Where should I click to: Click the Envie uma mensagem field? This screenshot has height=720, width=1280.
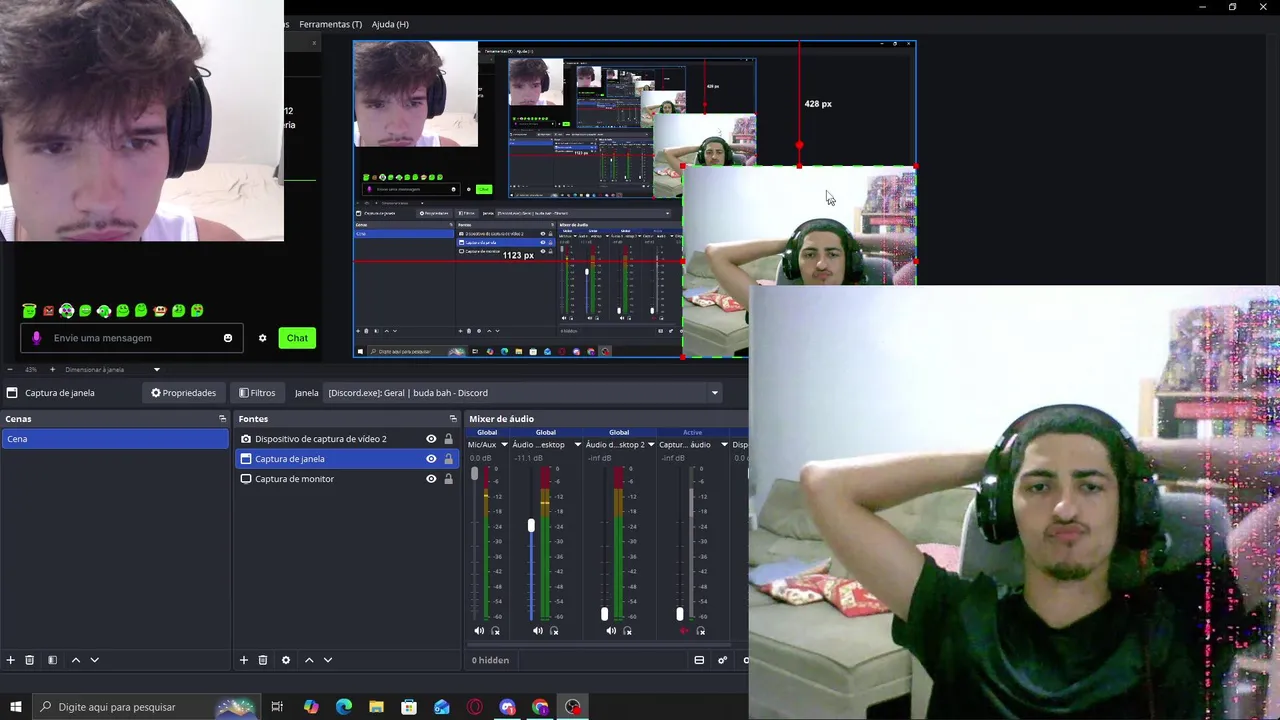[x=134, y=338]
